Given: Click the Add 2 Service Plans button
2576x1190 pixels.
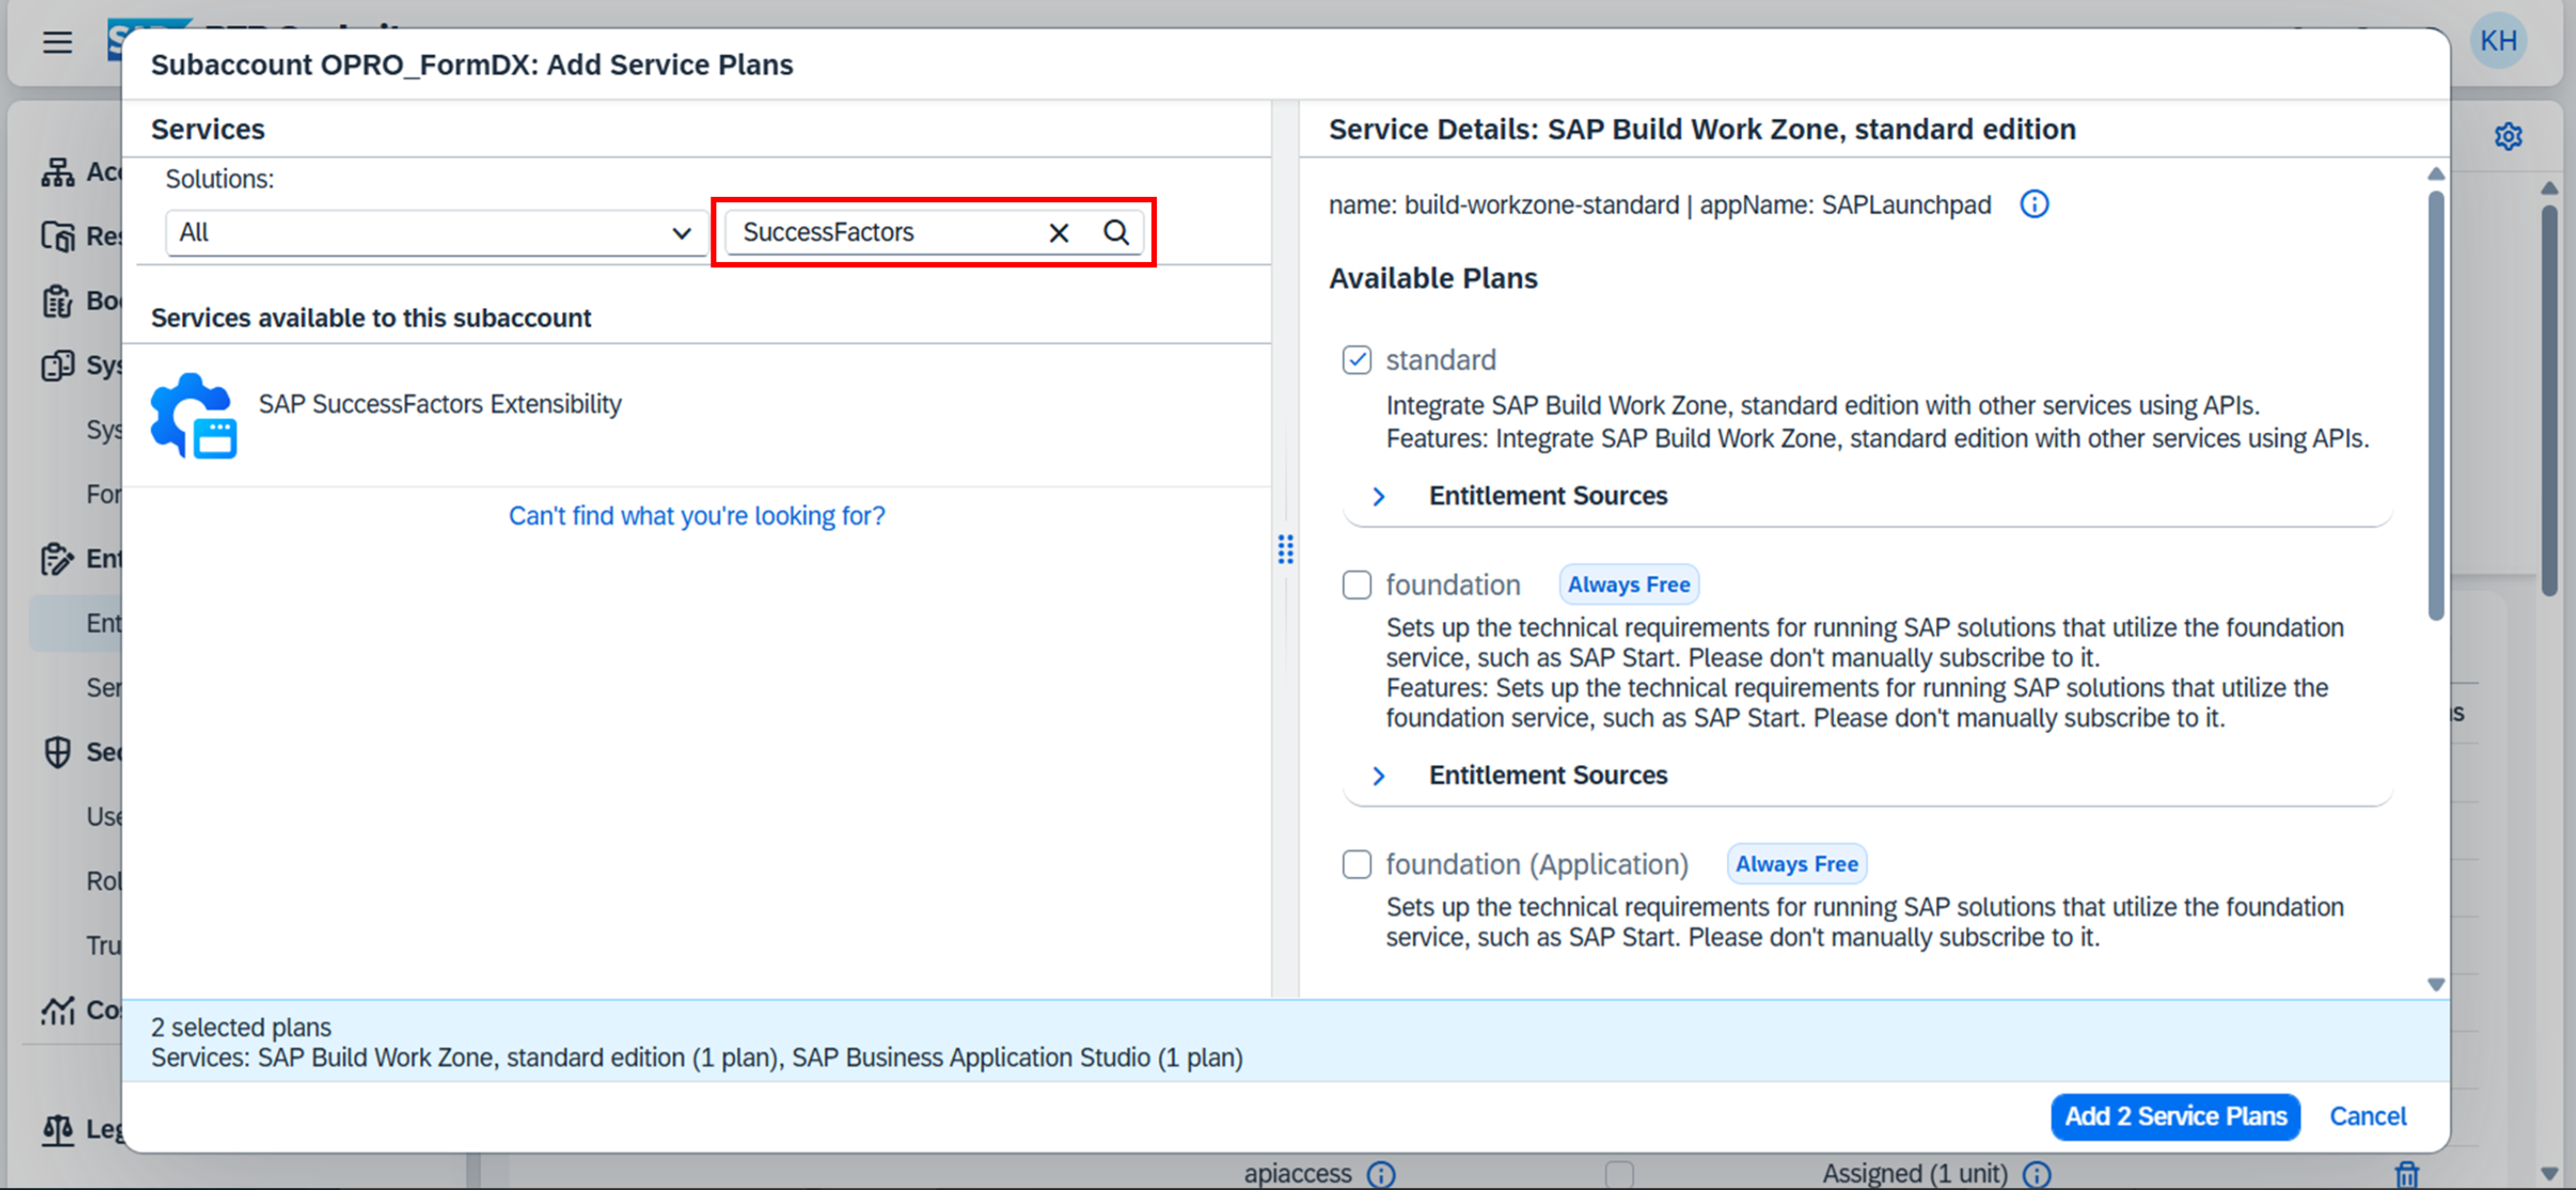Looking at the screenshot, I should coord(2174,1116).
